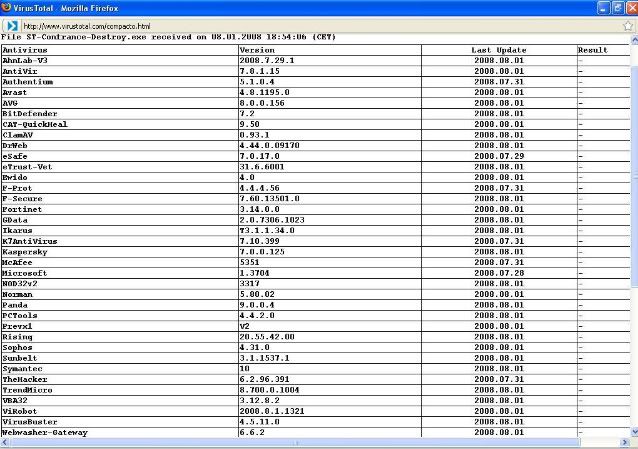Select the VBA32 antivirus name
Screen dimensions: 638x449
coord(15,401)
